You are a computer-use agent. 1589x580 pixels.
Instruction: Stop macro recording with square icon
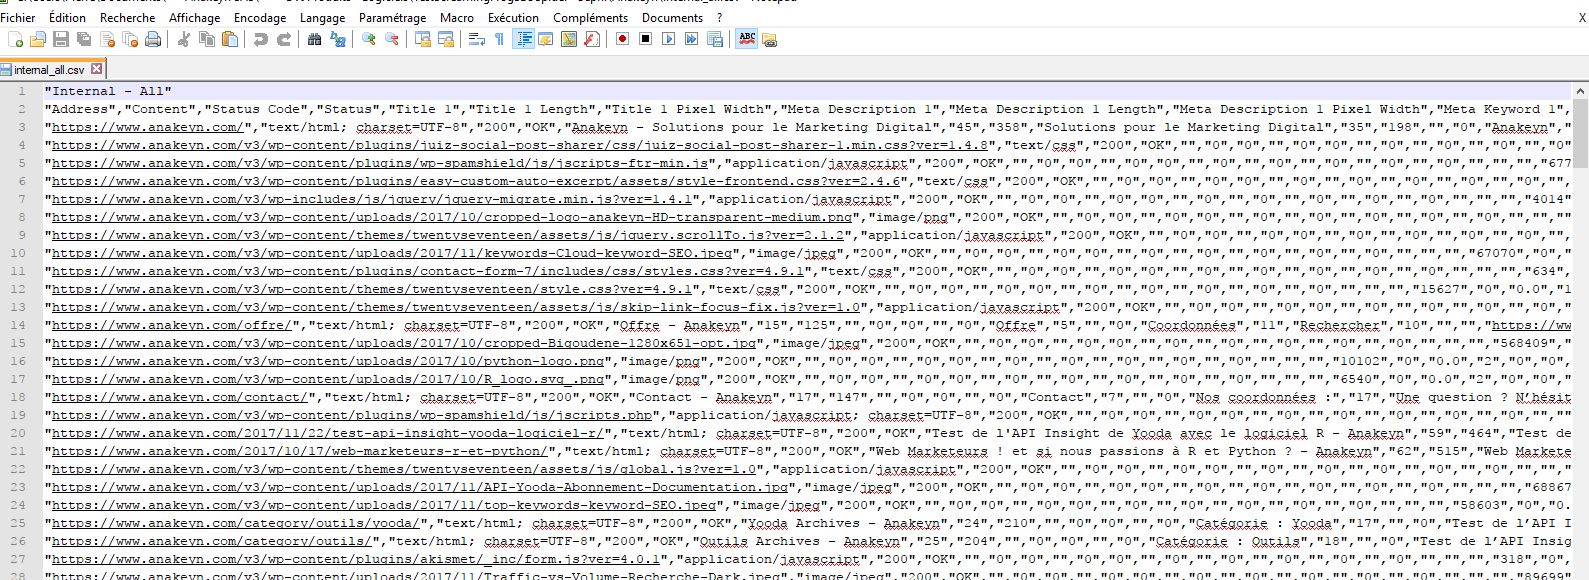click(645, 39)
